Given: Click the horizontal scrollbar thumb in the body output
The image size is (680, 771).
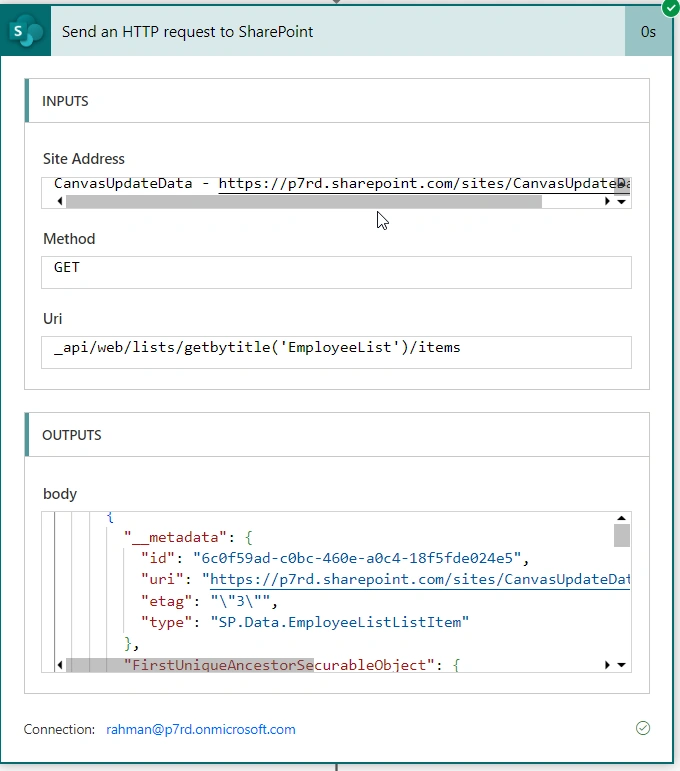Looking at the screenshot, I should point(190,665).
